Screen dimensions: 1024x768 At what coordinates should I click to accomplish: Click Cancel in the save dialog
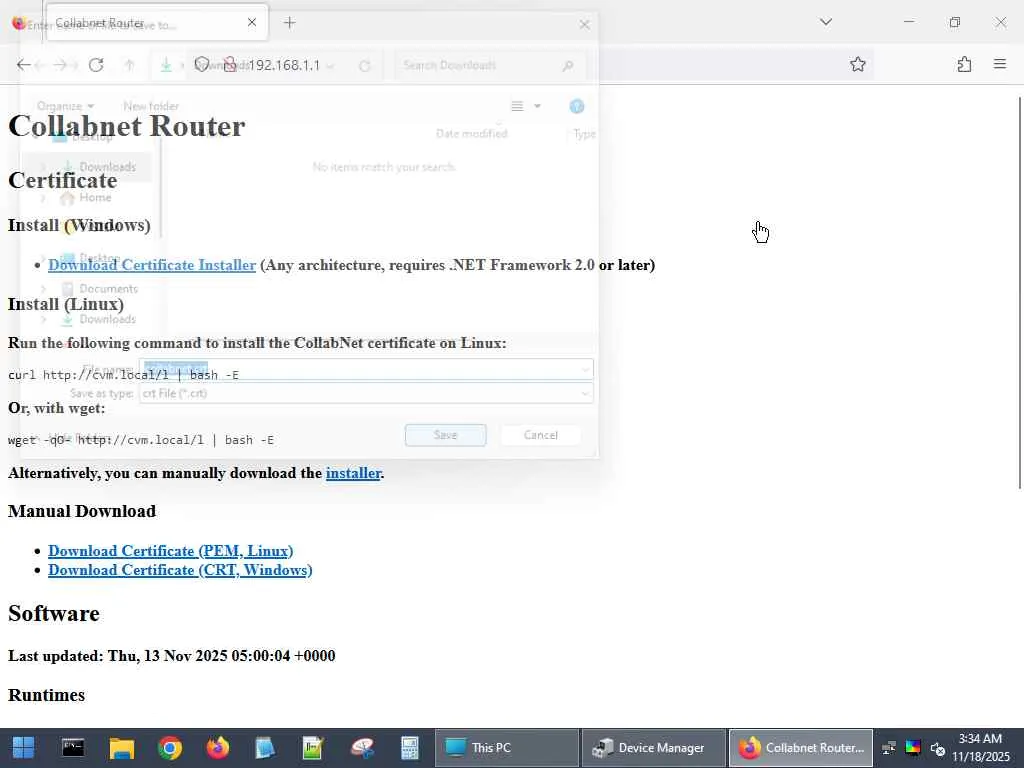[541, 435]
